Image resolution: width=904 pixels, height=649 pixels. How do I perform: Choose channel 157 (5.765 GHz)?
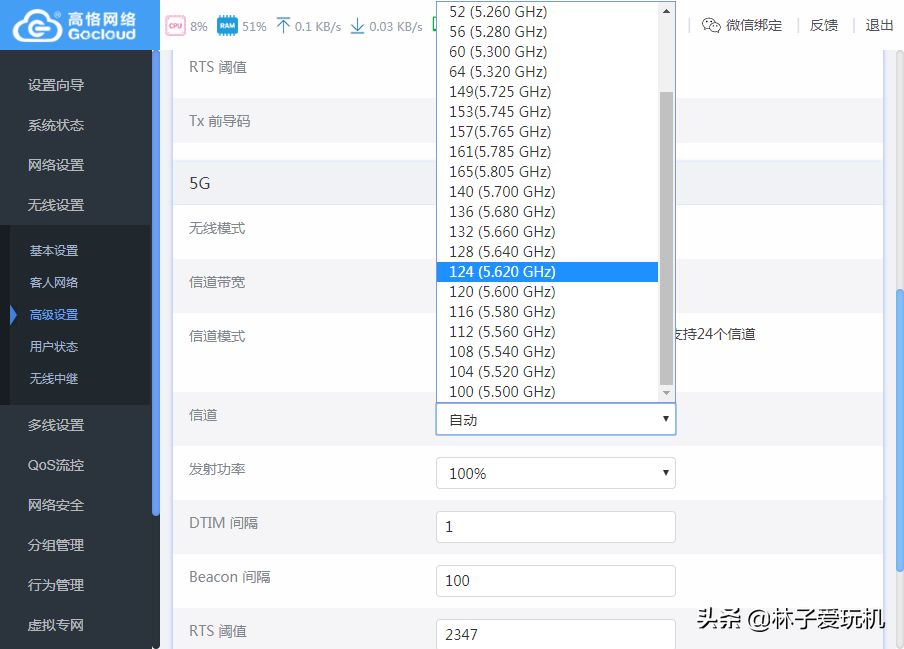tap(547, 131)
